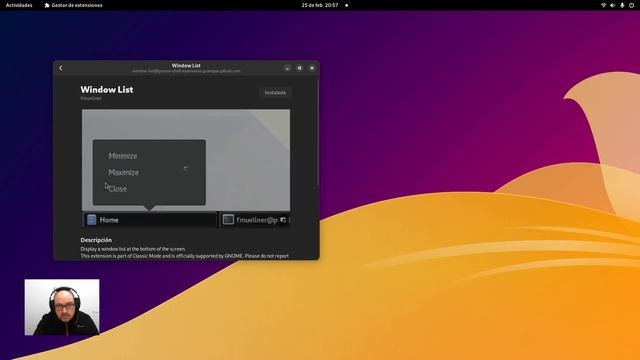Viewport: 640px width, 360px height.
Task: Click the webcam overlay of the presenter
Action: (62, 307)
